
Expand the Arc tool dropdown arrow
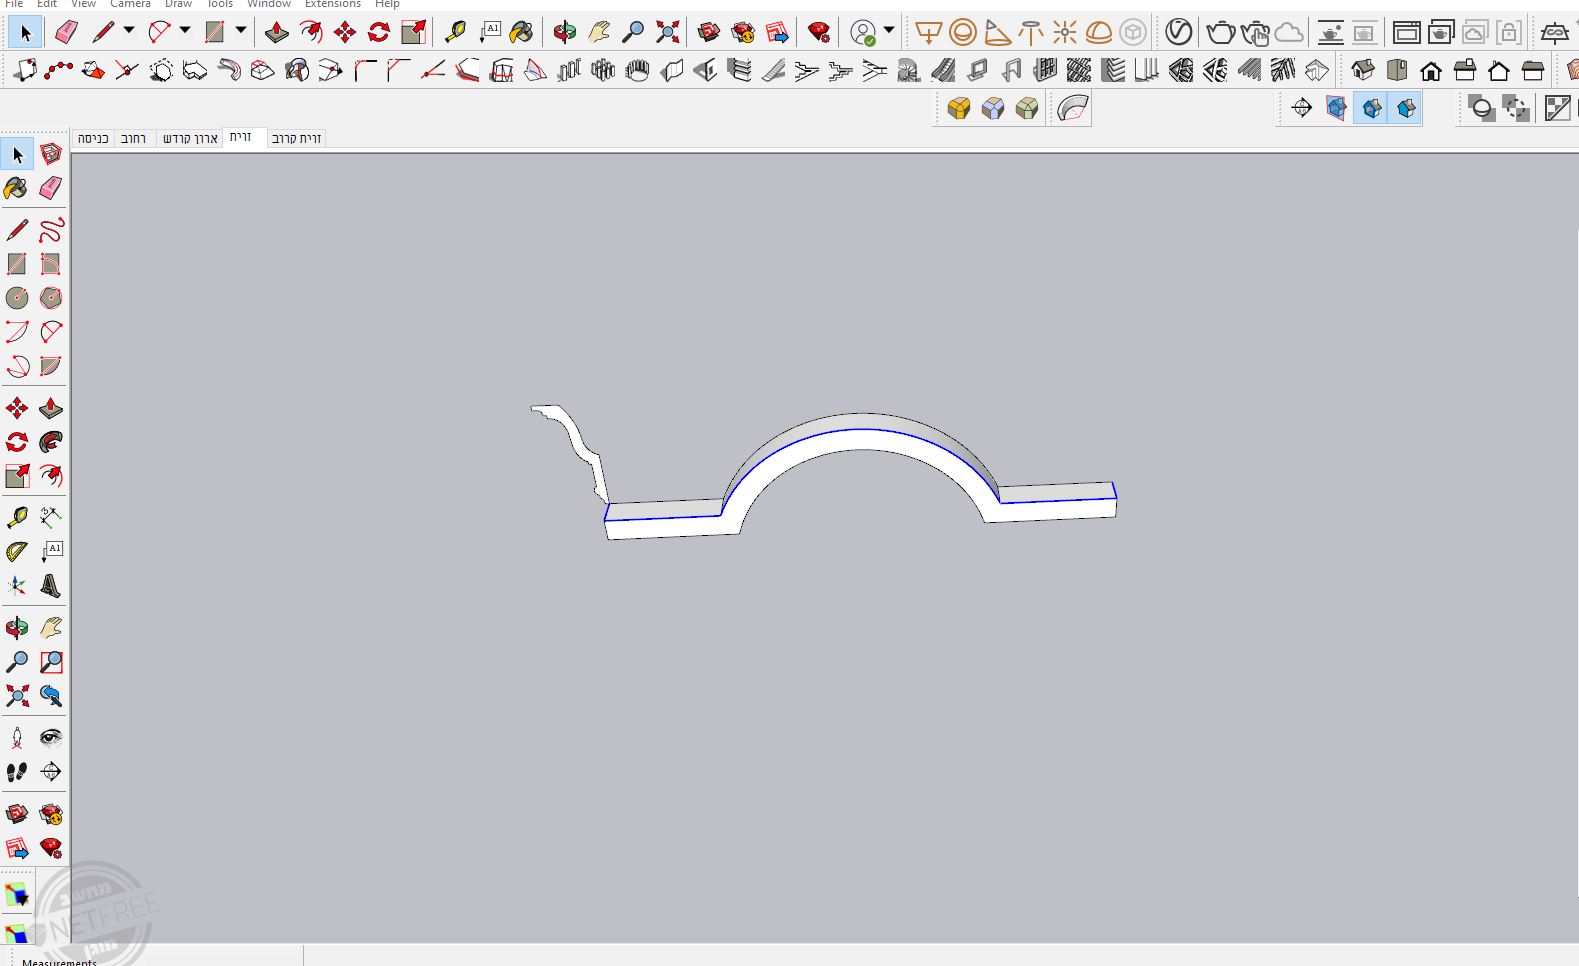184,31
